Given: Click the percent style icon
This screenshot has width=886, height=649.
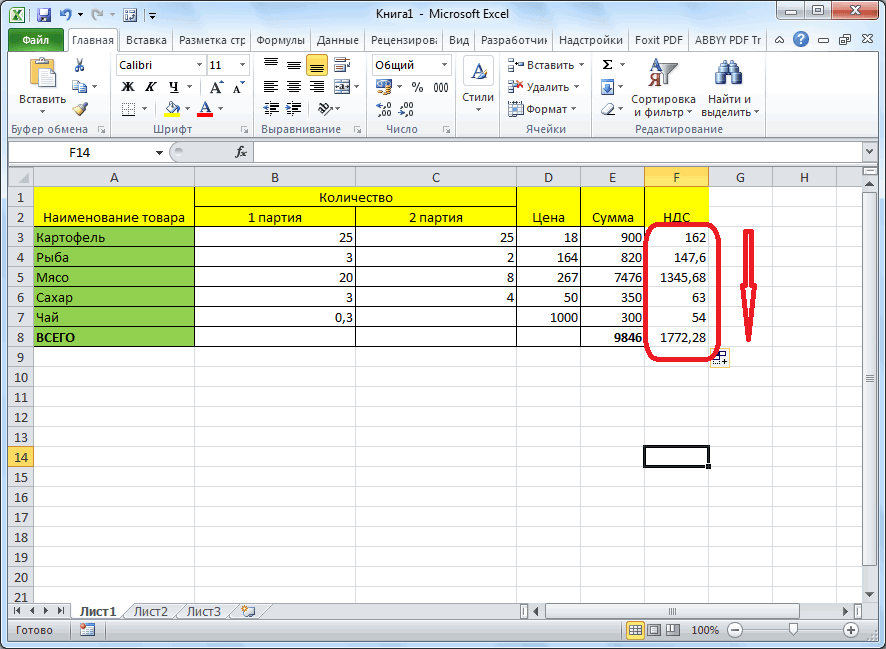Looking at the screenshot, I should pyautogui.click(x=416, y=87).
